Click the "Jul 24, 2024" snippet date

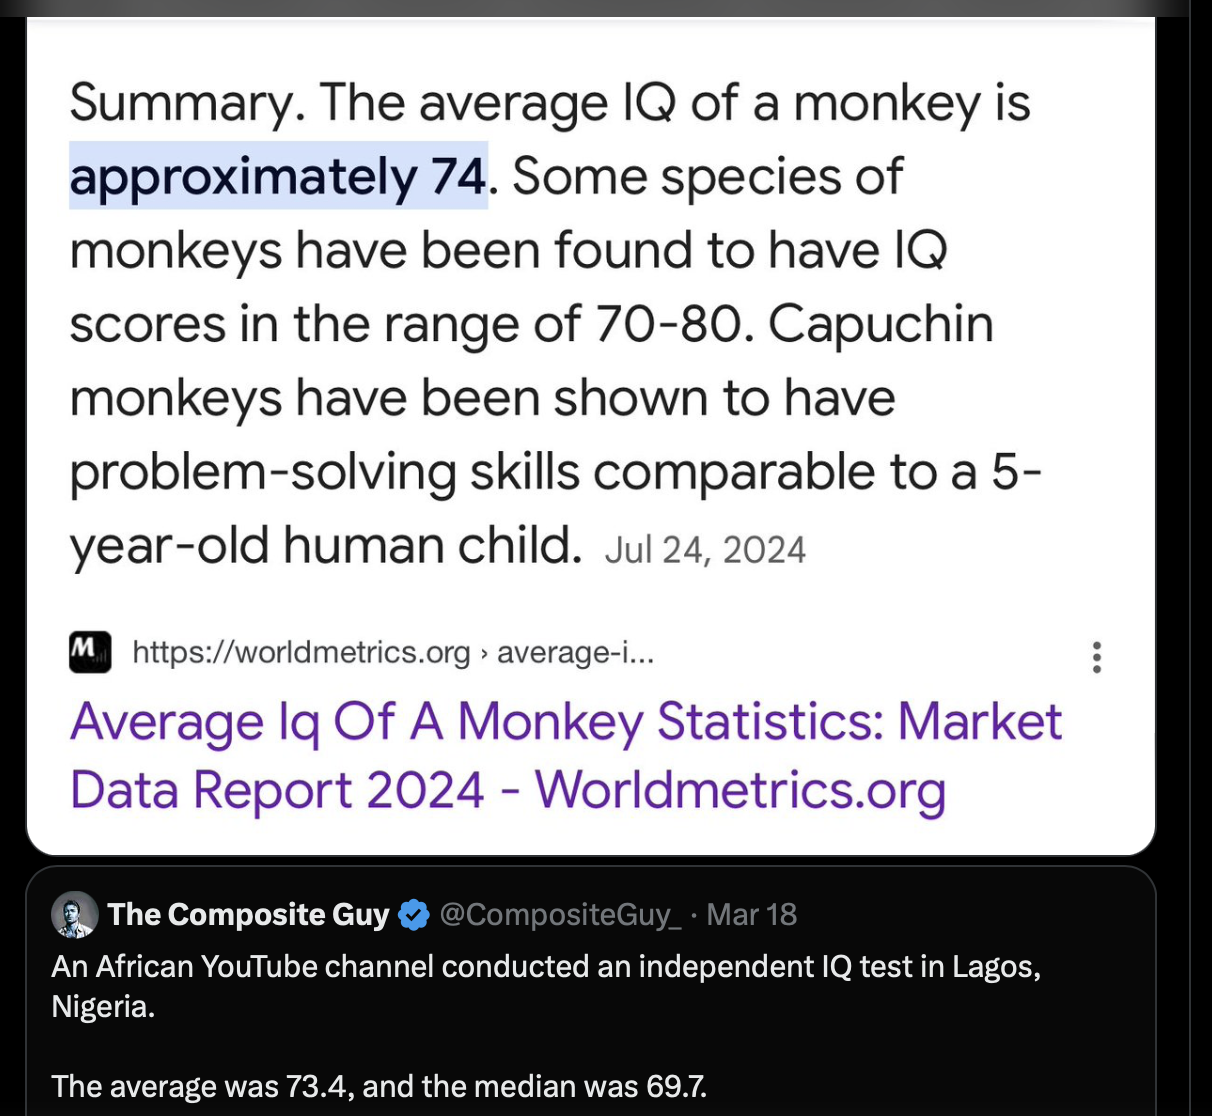click(x=705, y=550)
